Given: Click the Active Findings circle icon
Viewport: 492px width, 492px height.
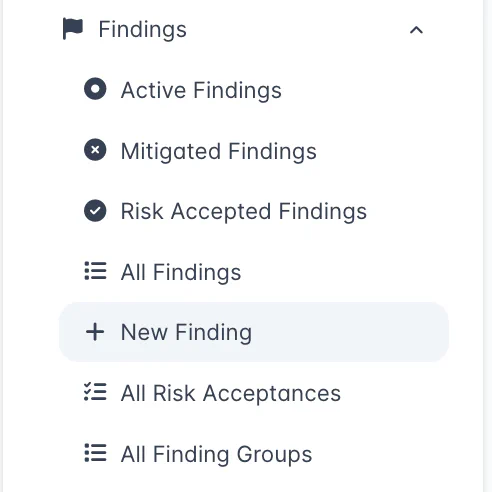Looking at the screenshot, I should click(95, 89).
